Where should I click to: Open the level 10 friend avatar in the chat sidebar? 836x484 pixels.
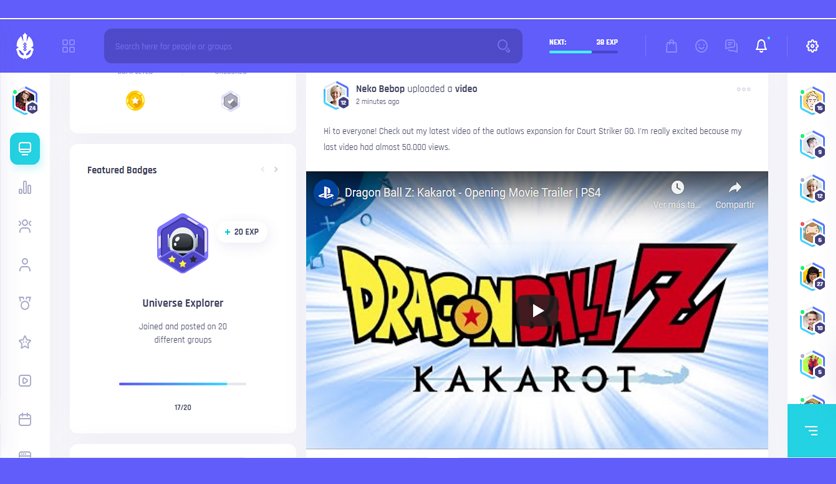(812, 321)
